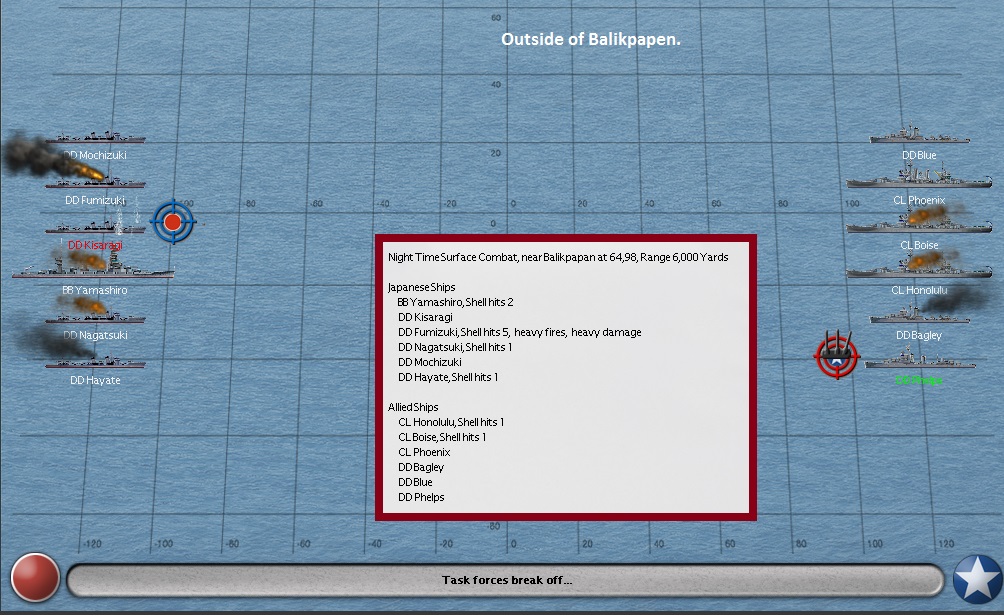Click the Night Time Surface Combat header line
Image resolution: width=1004 pixels, height=616 pixels.
(558, 257)
